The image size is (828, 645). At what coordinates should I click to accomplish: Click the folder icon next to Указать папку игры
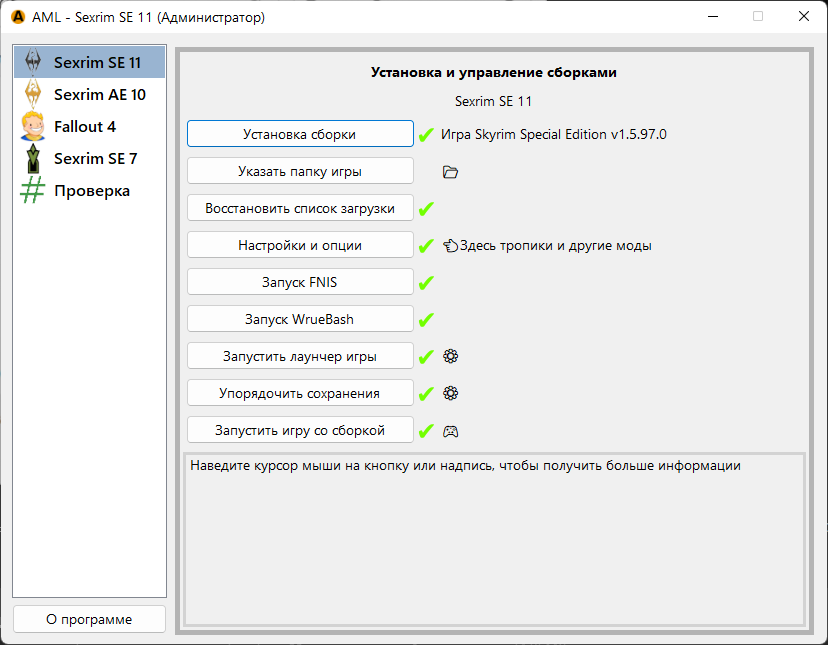click(x=450, y=172)
